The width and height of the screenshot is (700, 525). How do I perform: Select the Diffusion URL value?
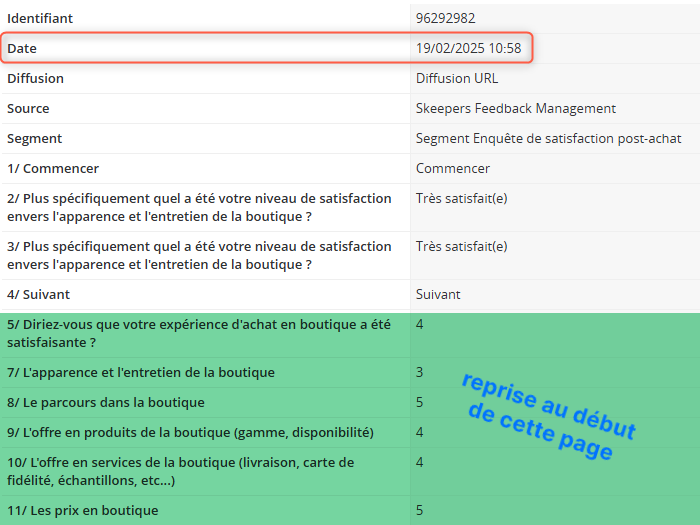pos(457,78)
